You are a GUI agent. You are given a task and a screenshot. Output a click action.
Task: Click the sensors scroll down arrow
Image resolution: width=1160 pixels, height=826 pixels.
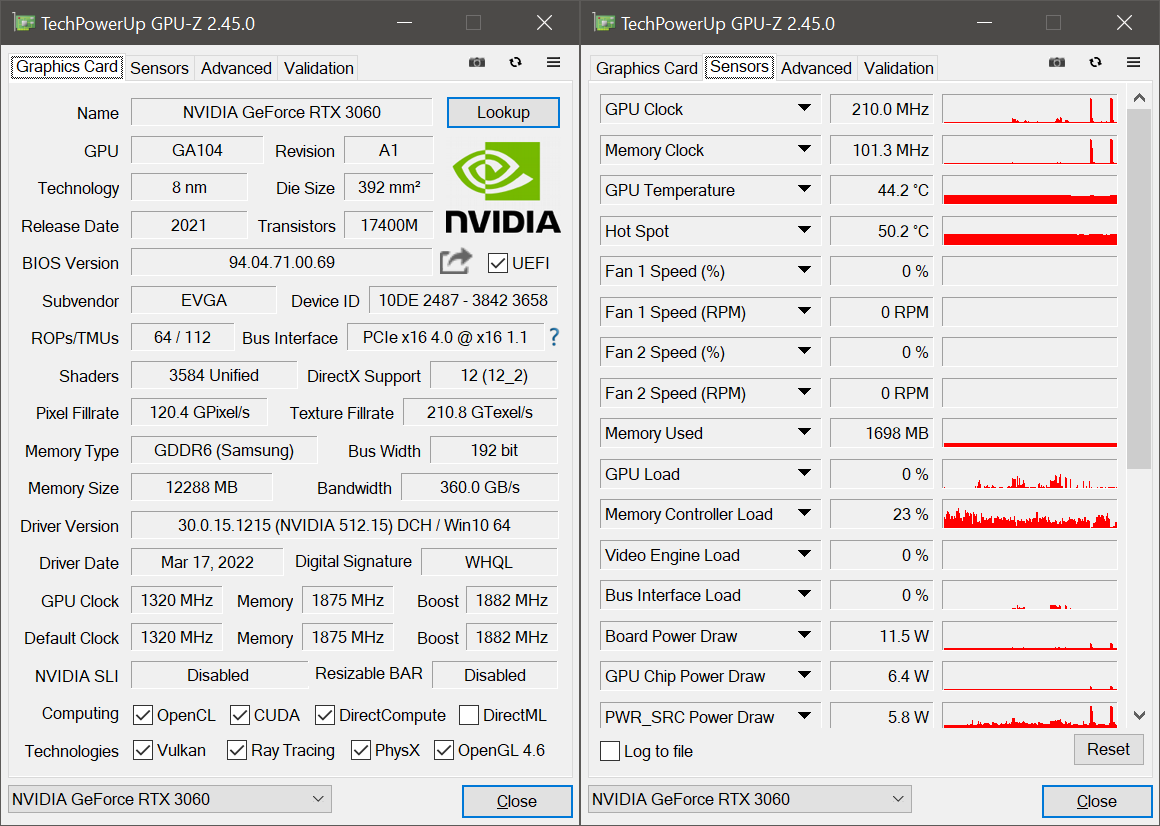click(x=1139, y=716)
